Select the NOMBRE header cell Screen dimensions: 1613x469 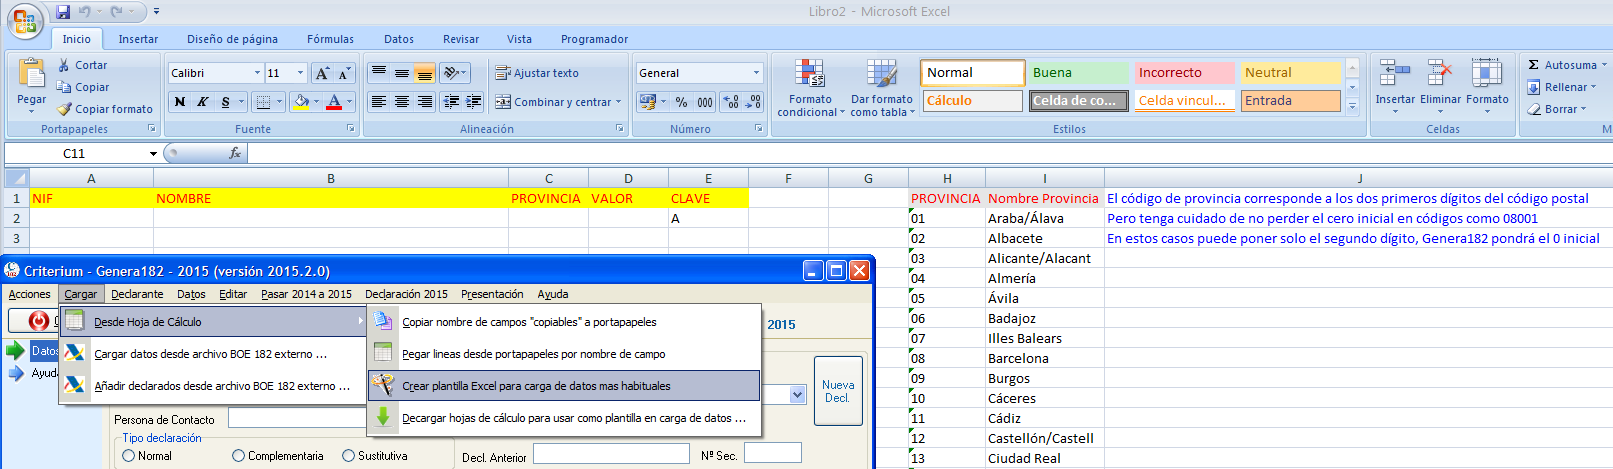pos(331,198)
